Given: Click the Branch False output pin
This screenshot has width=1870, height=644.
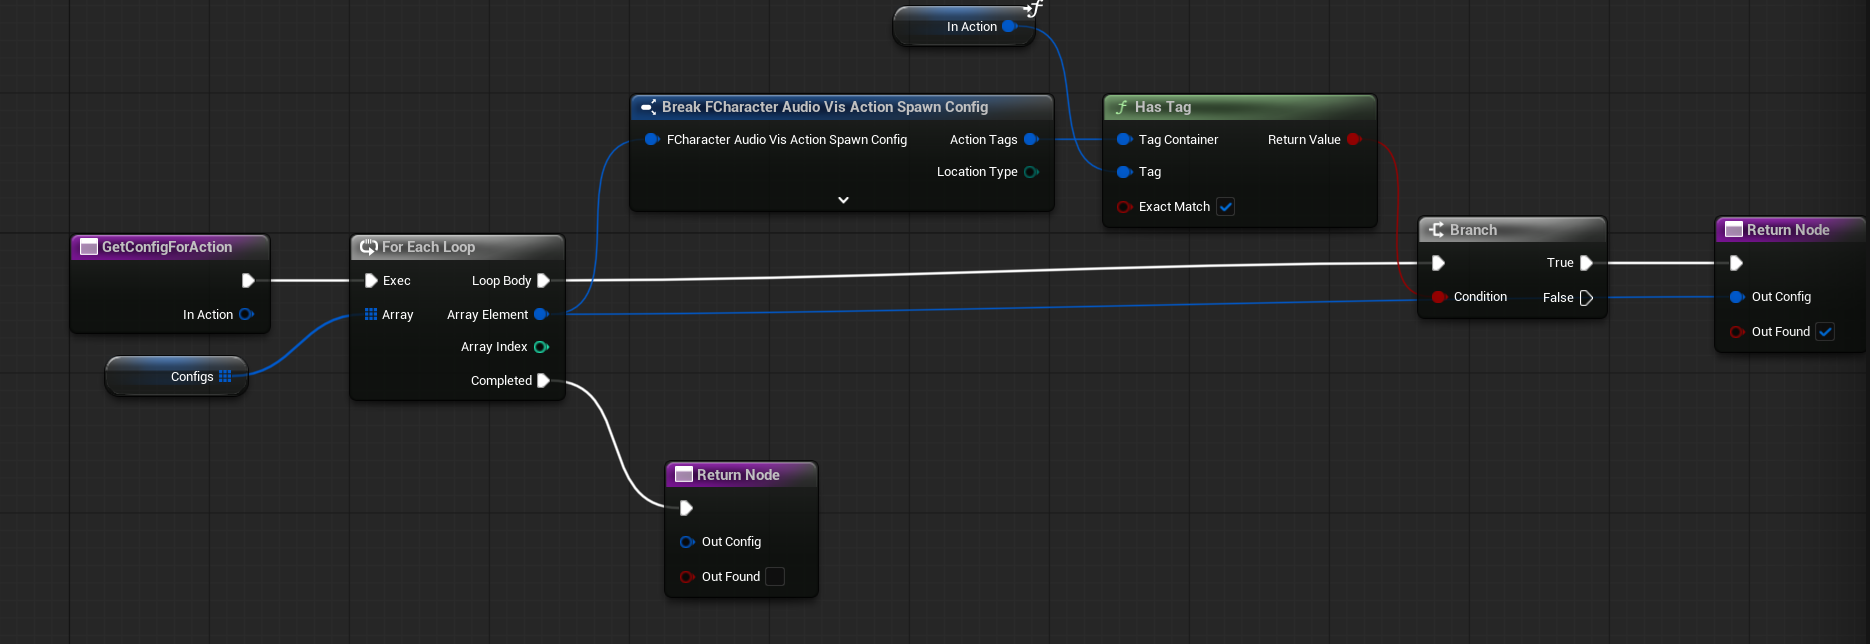Looking at the screenshot, I should click(x=1586, y=298).
